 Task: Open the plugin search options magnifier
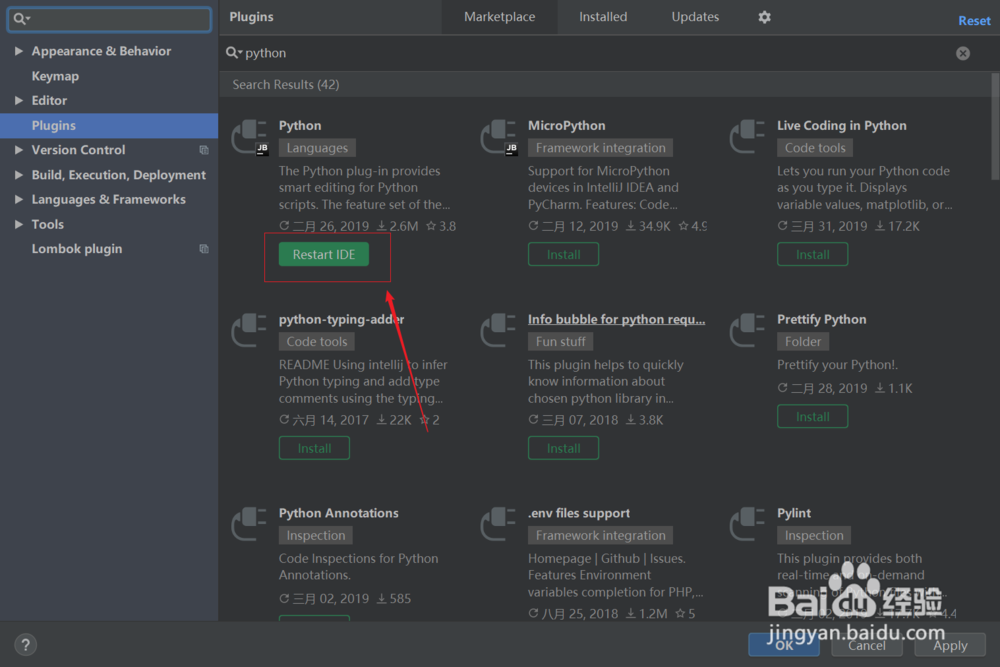click(233, 53)
